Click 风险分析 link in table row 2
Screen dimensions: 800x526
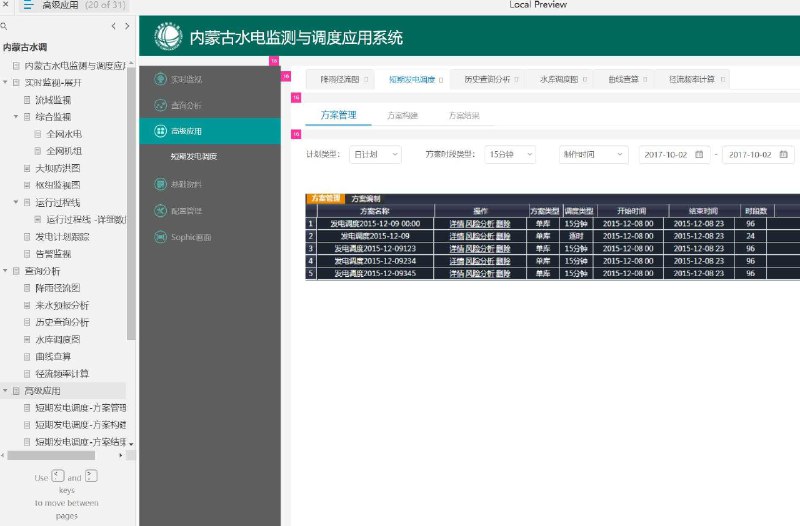point(480,236)
